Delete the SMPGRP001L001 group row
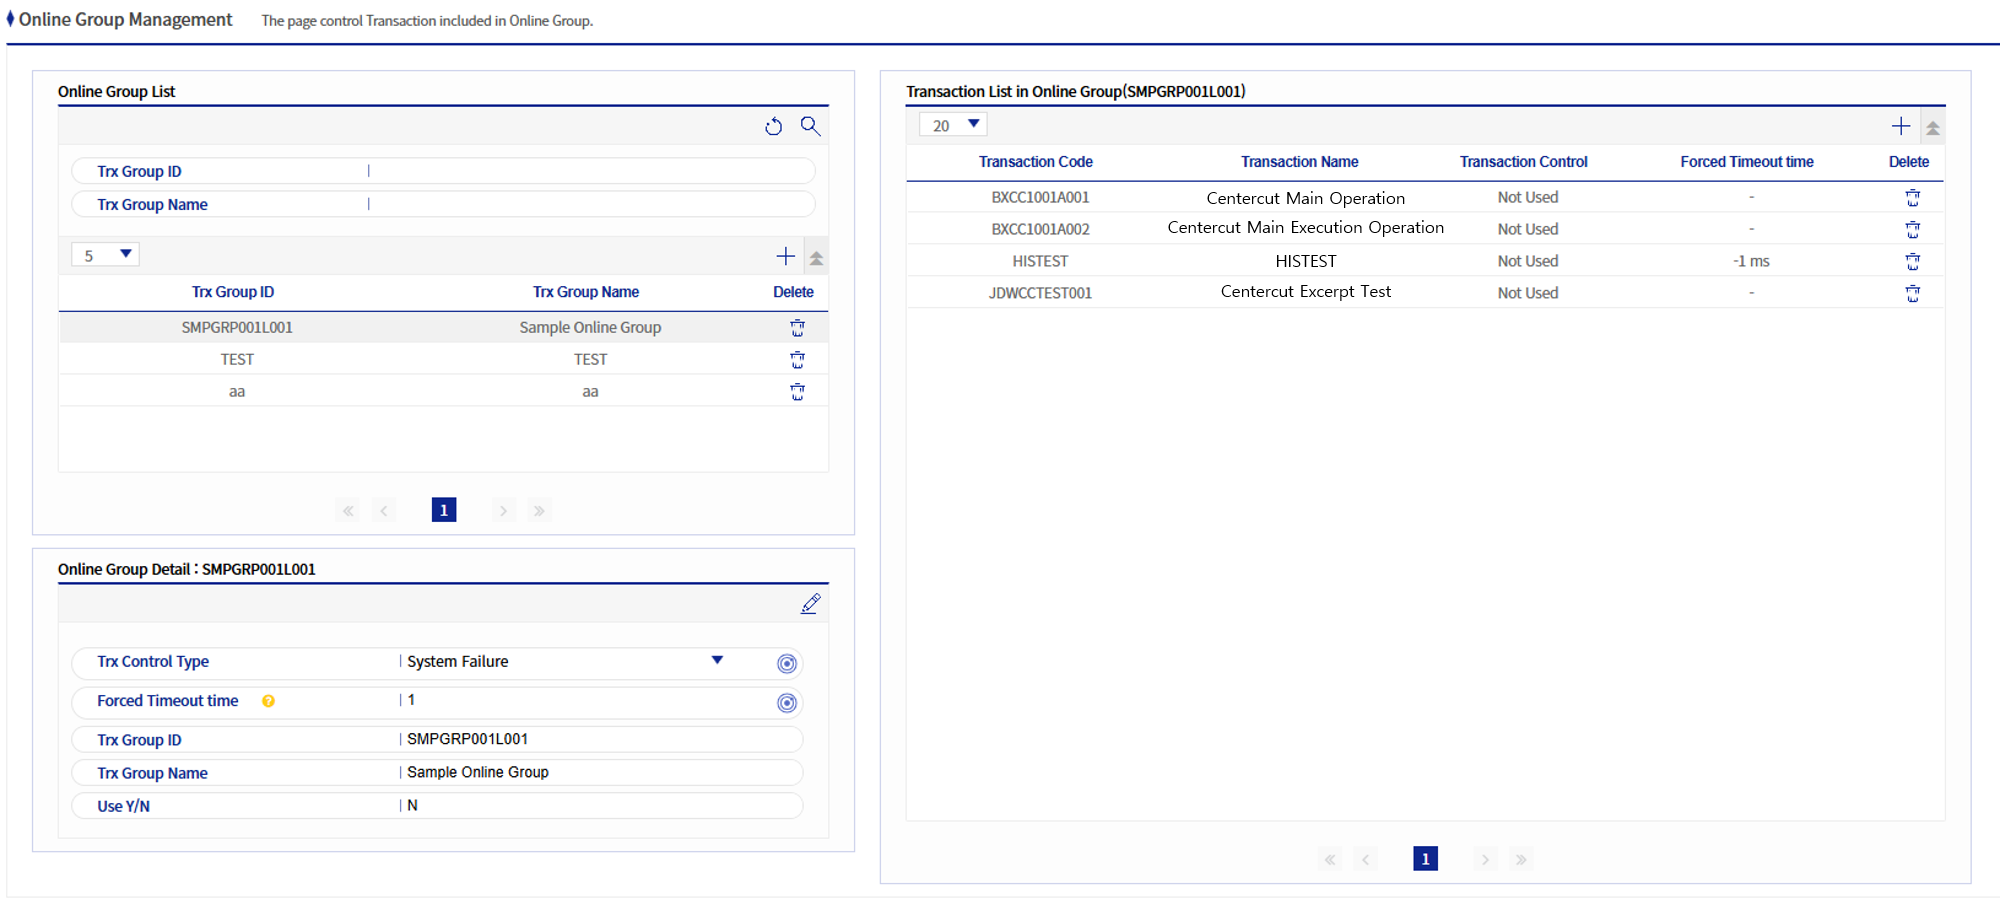2000x910 pixels. point(797,328)
